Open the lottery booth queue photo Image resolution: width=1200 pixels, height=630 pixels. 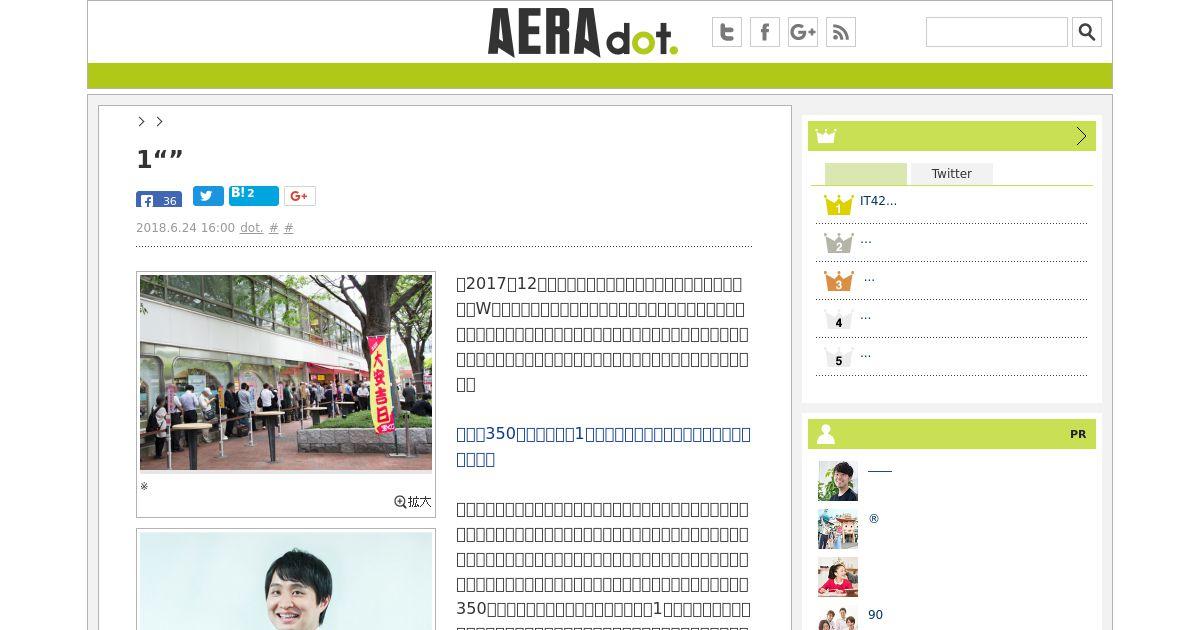[286, 372]
